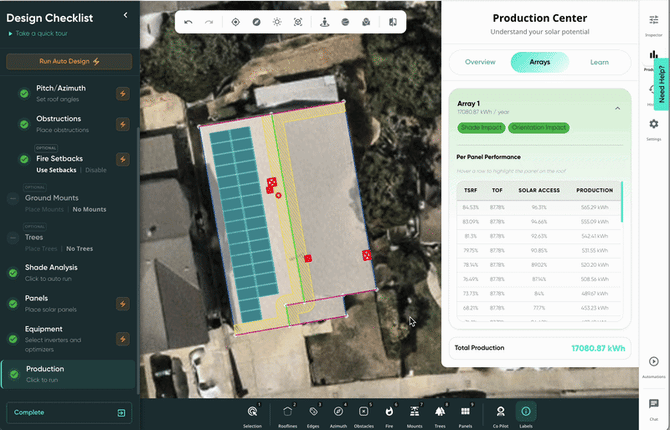
Task: Click the Production checklist step
Action: (69, 374)
